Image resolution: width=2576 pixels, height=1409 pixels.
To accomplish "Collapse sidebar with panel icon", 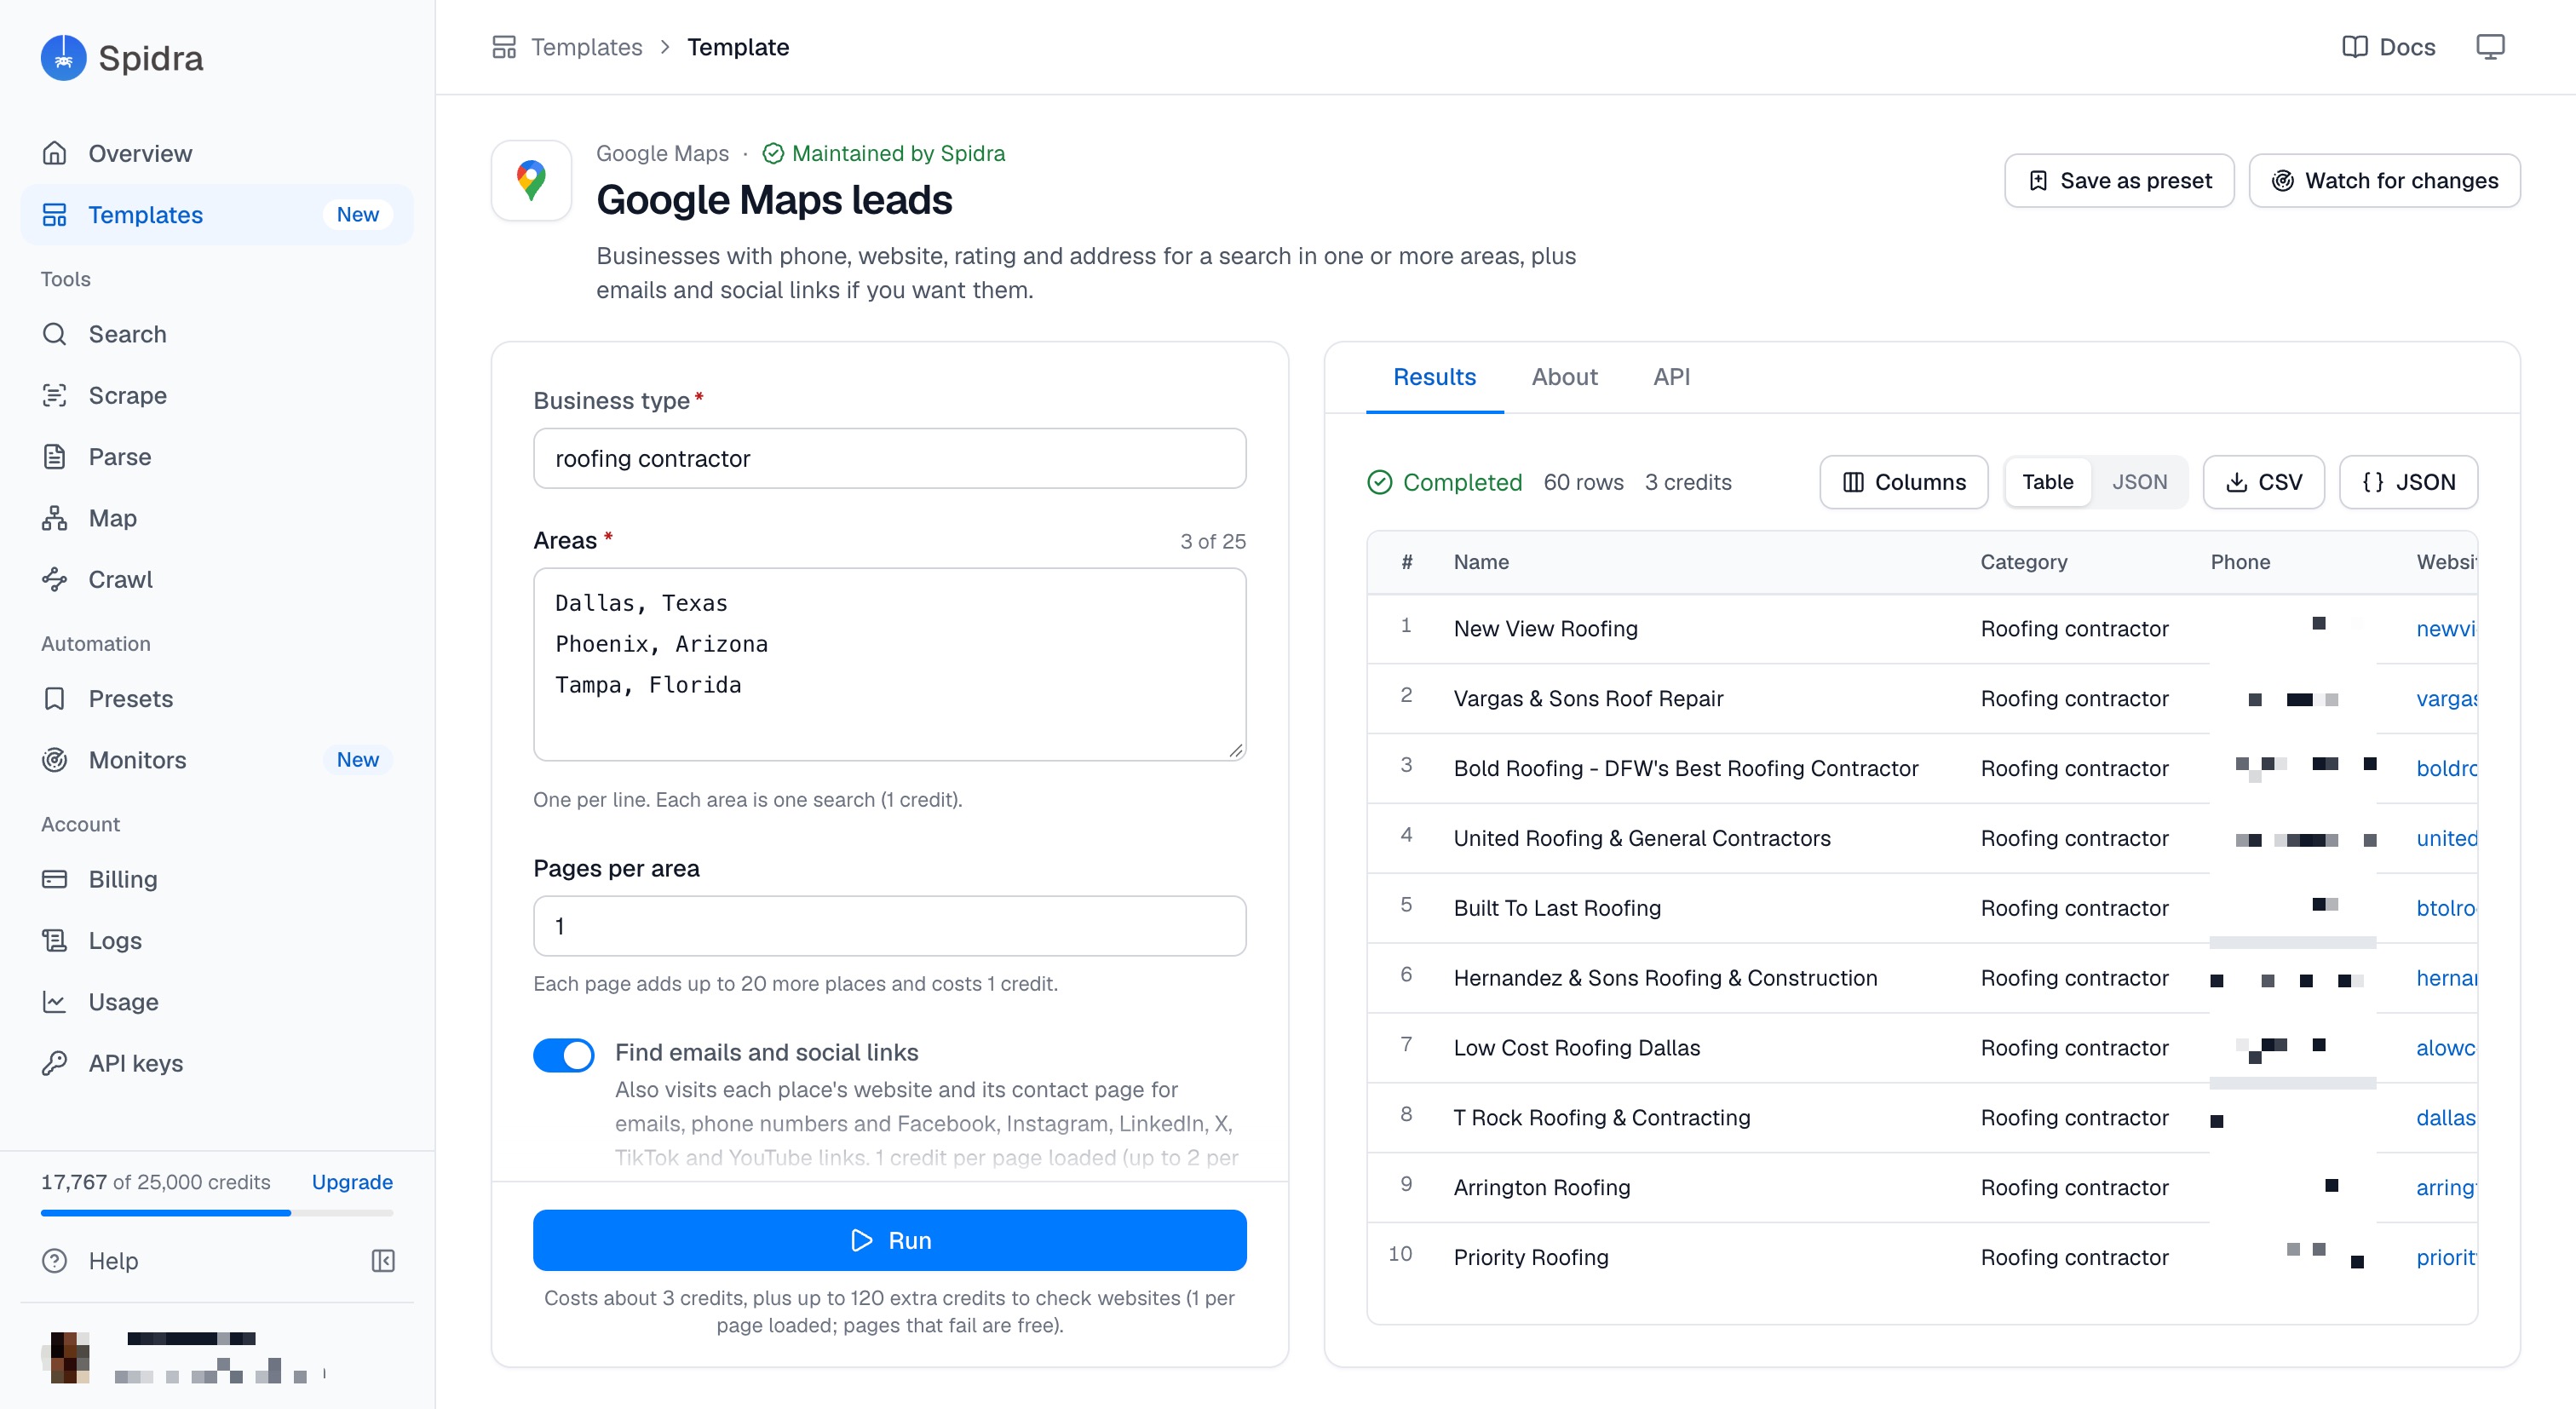I will (x=383, y=1261).
